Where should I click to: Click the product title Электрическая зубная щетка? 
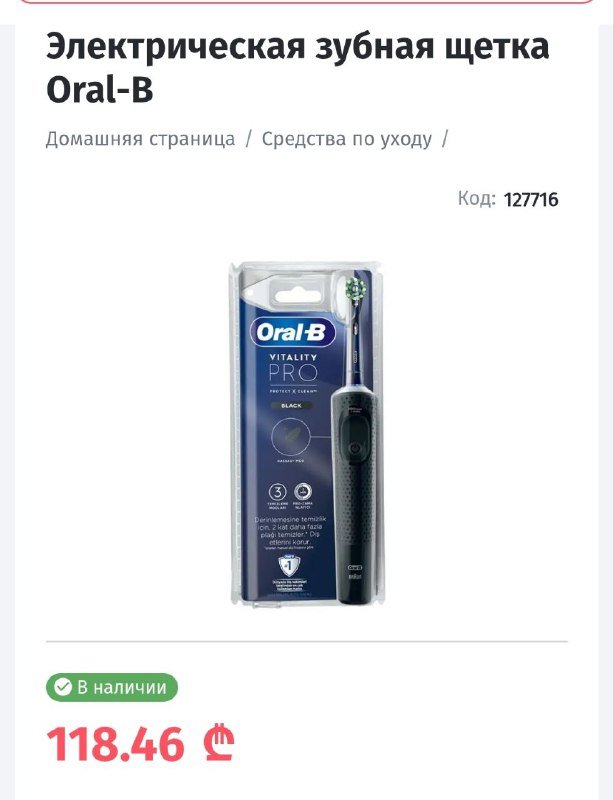point(298,46)
